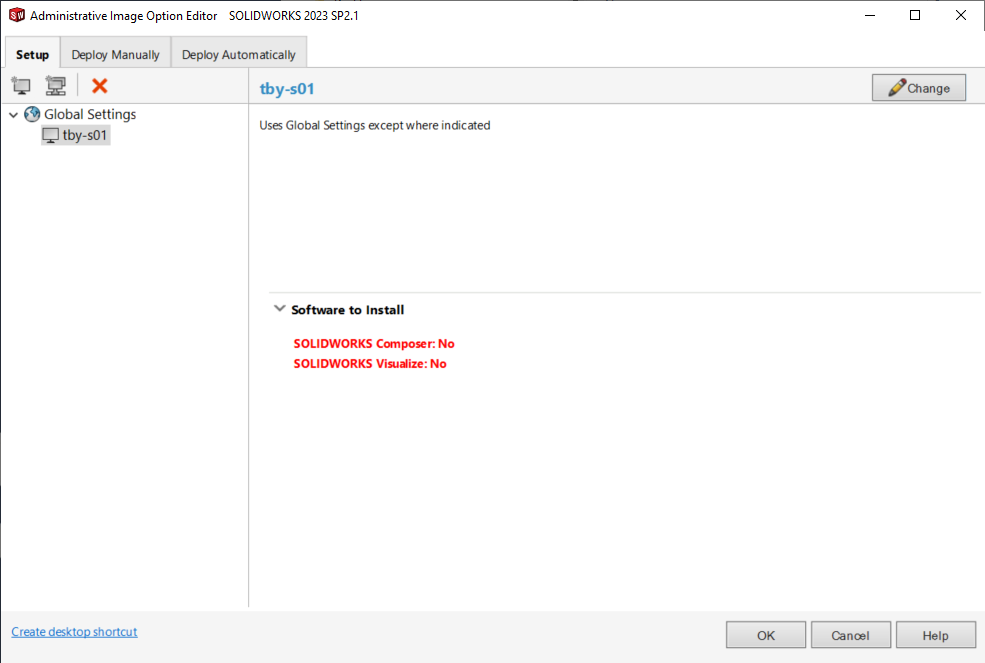985x663 pixels.
Task: Minimize the Option Editor window
Action: [869, 15]
